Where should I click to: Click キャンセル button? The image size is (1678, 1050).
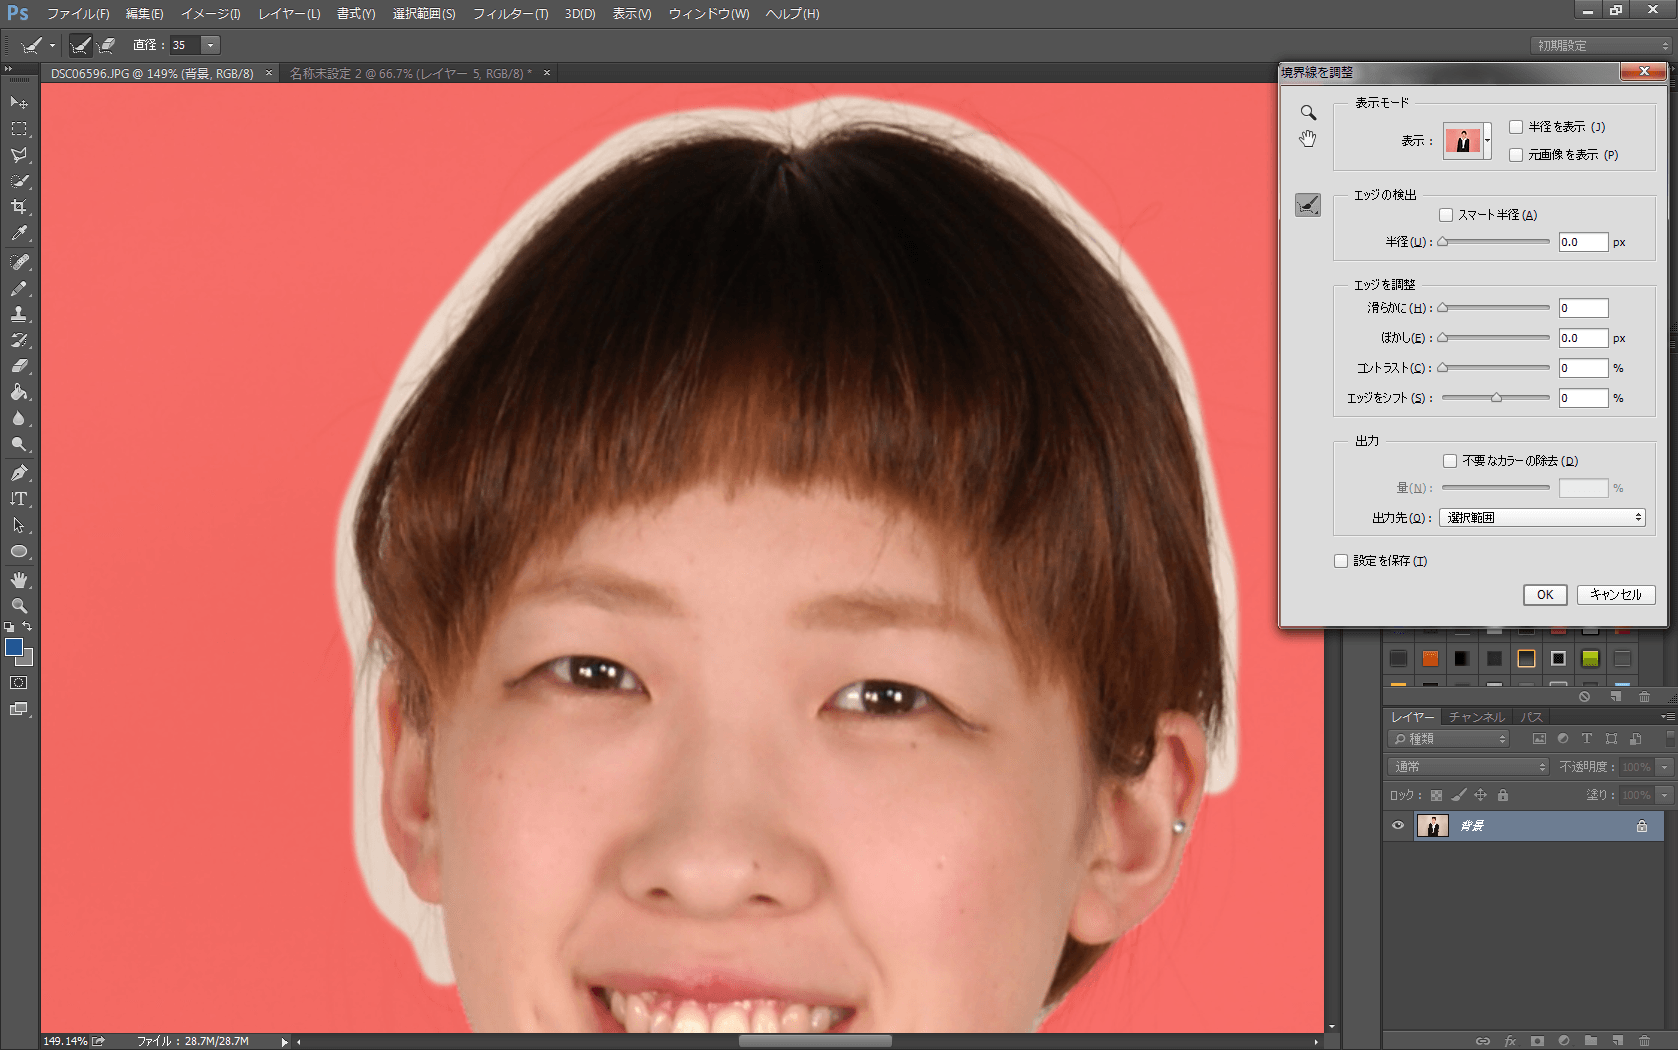pos(1615,595)
